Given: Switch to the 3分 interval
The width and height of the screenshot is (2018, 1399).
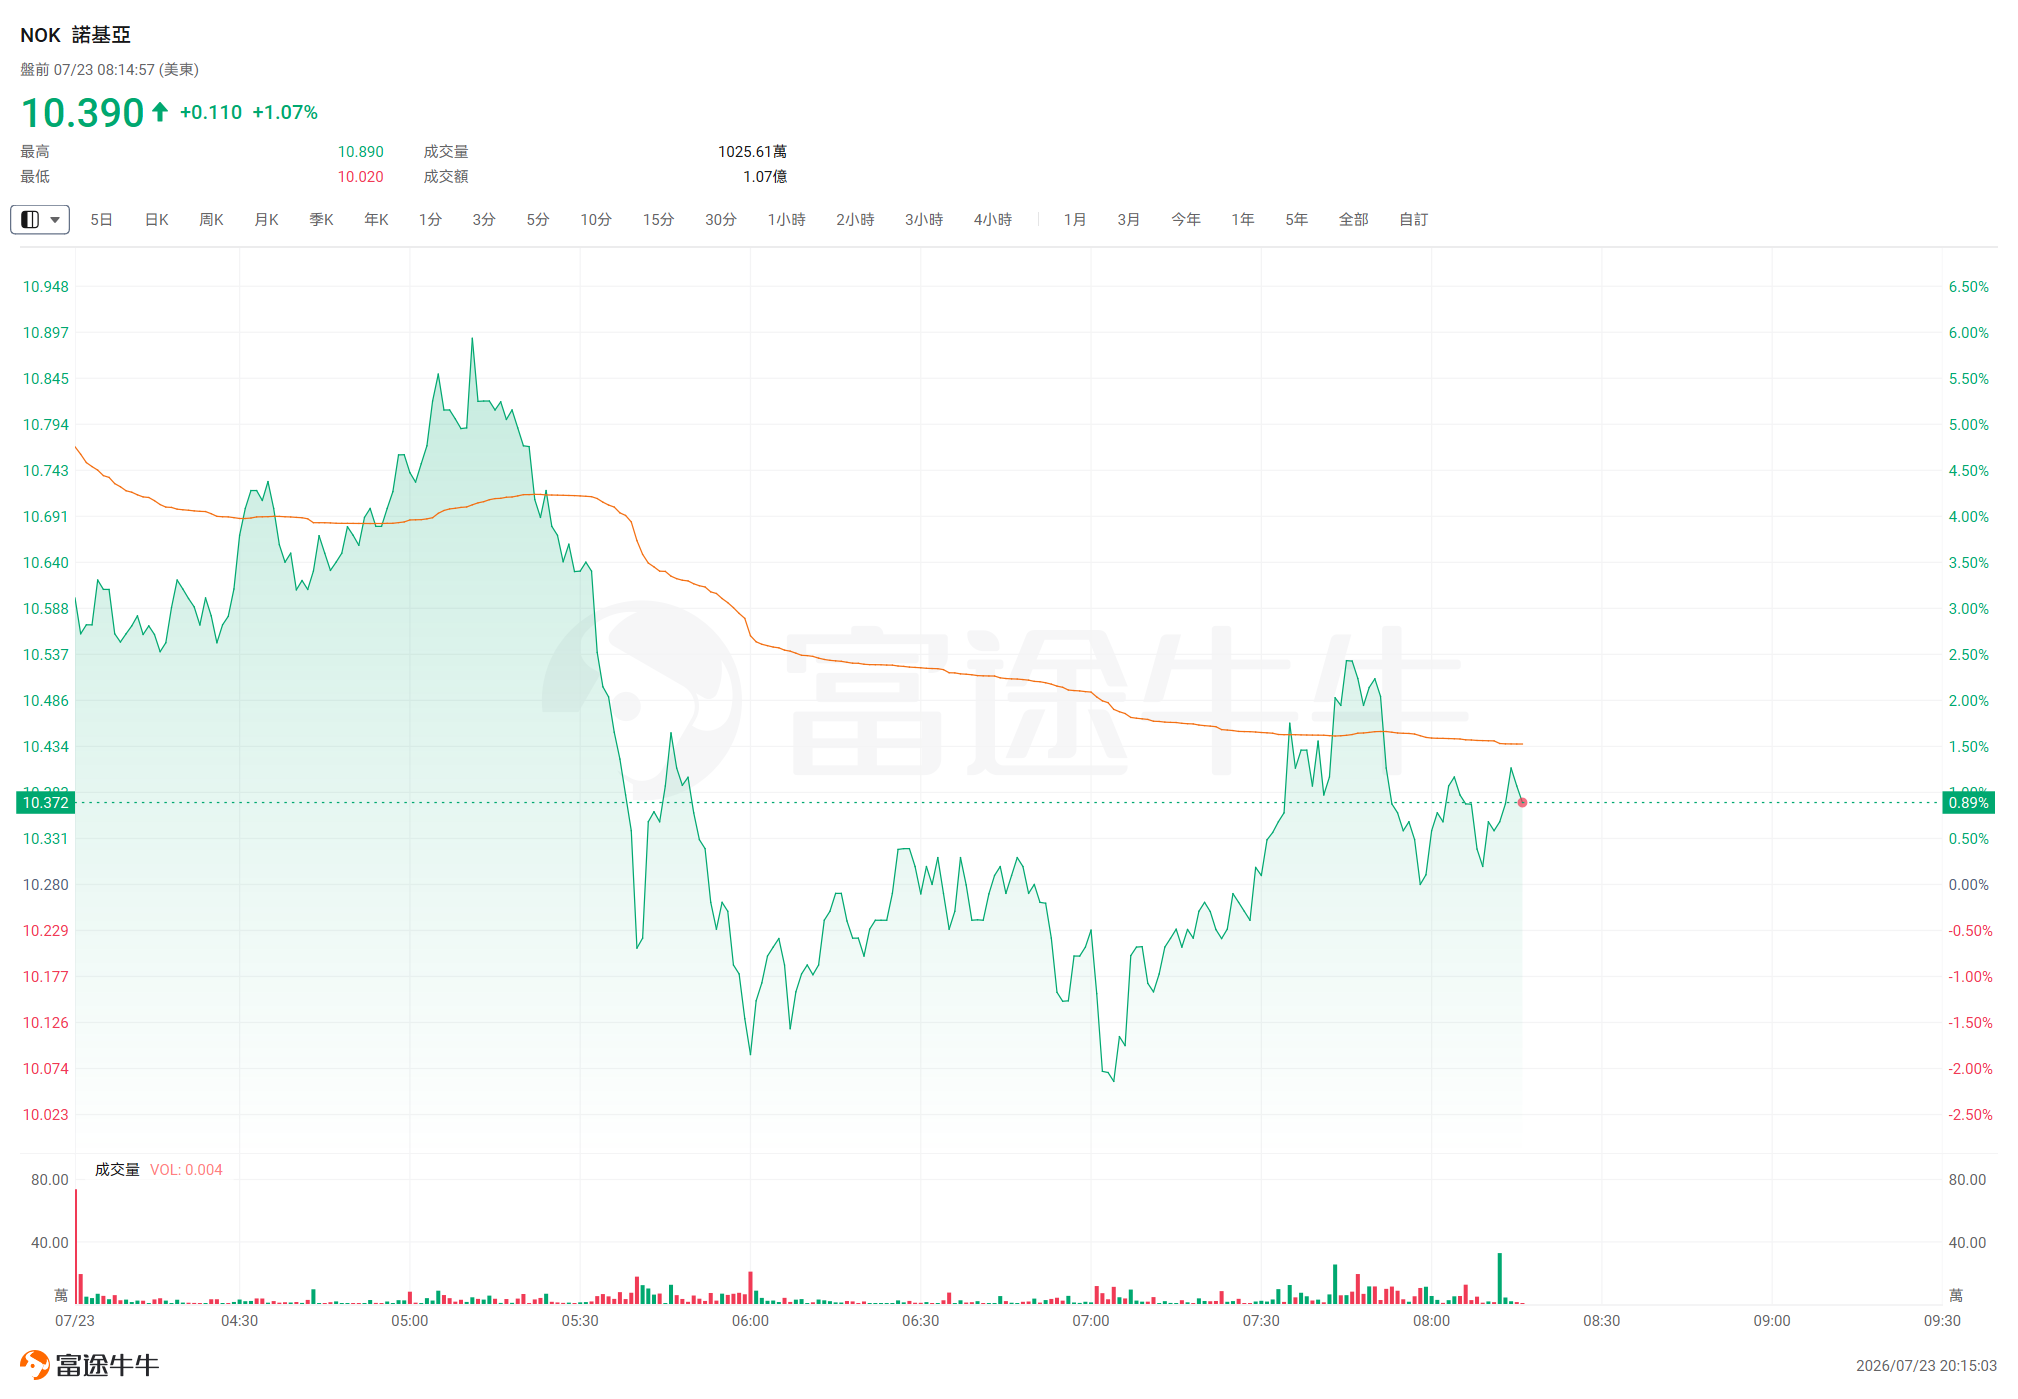Looking at the screenshot, I should click(484, 219).
